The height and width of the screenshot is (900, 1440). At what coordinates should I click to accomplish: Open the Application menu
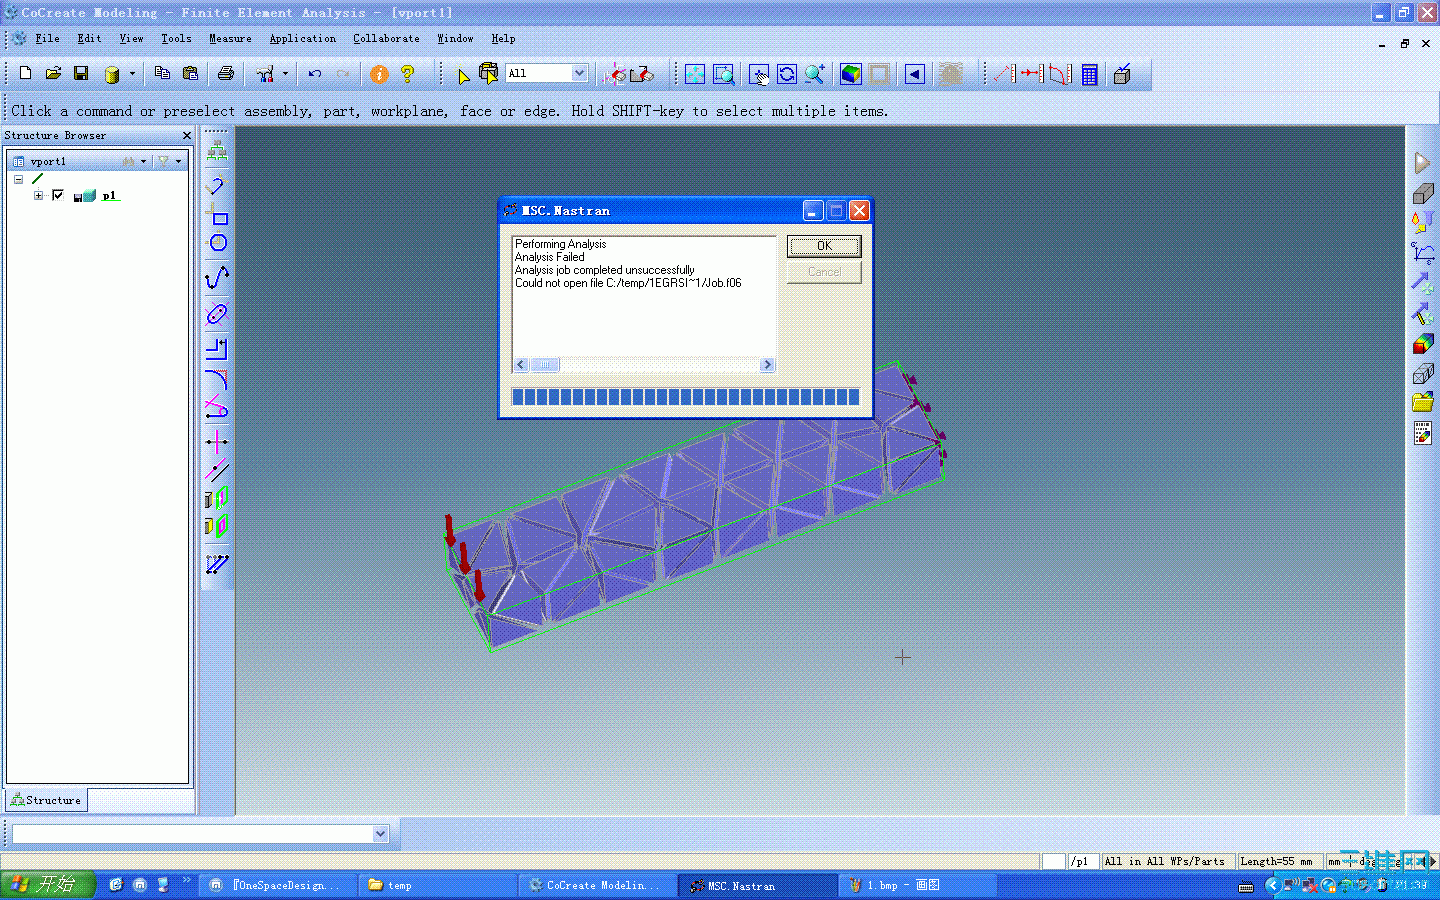coord(302,38)
